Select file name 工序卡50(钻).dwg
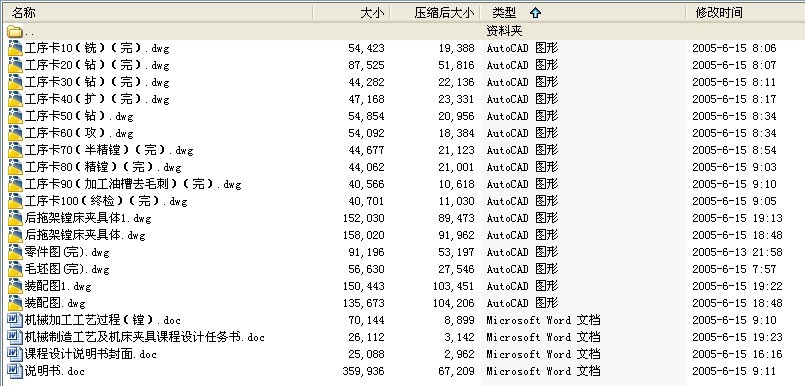 [79, 116]
